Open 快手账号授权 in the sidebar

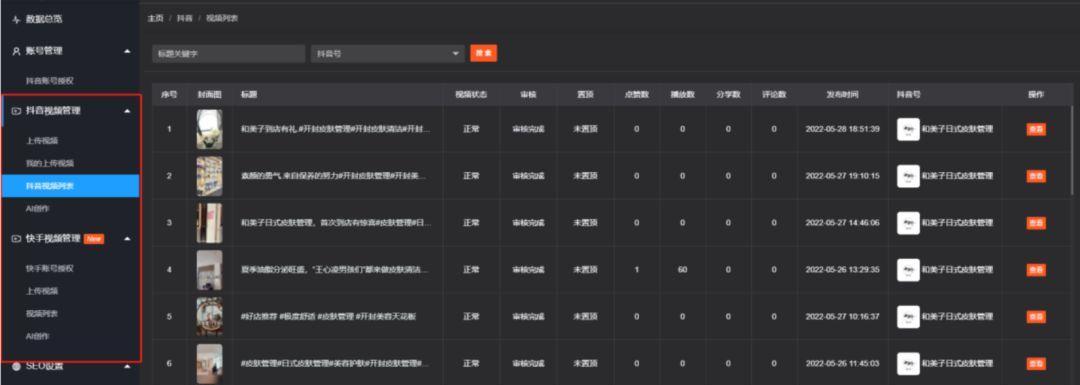50,268
